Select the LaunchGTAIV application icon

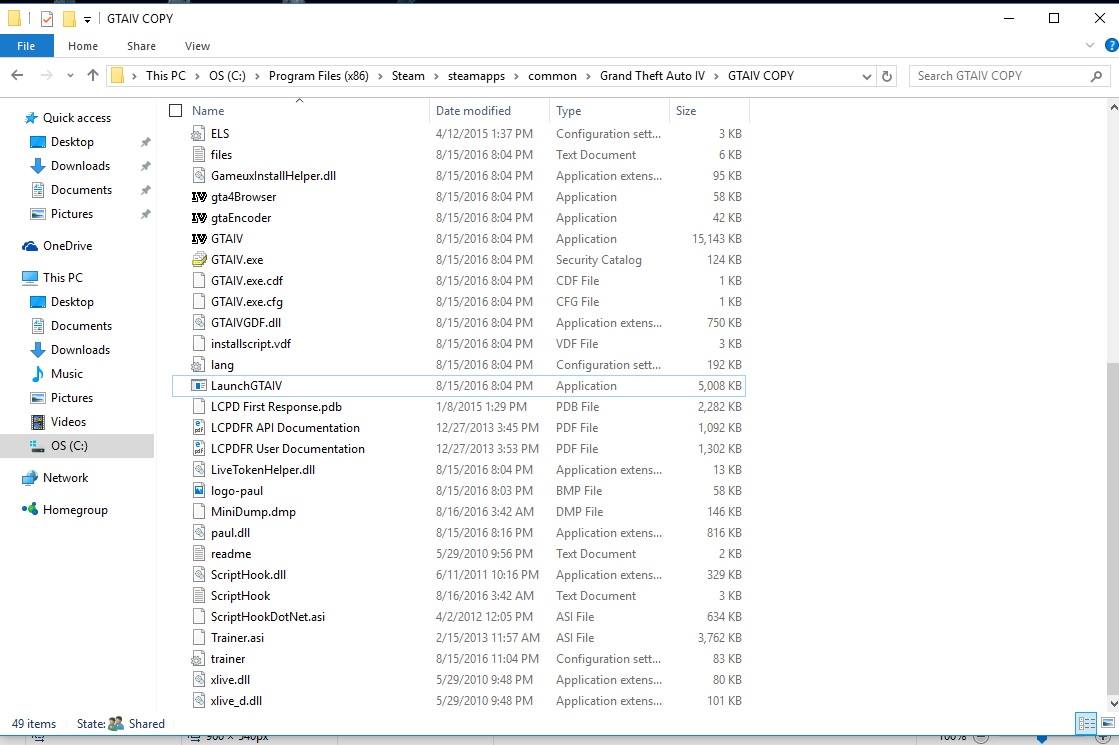click(x=198, y=386)
